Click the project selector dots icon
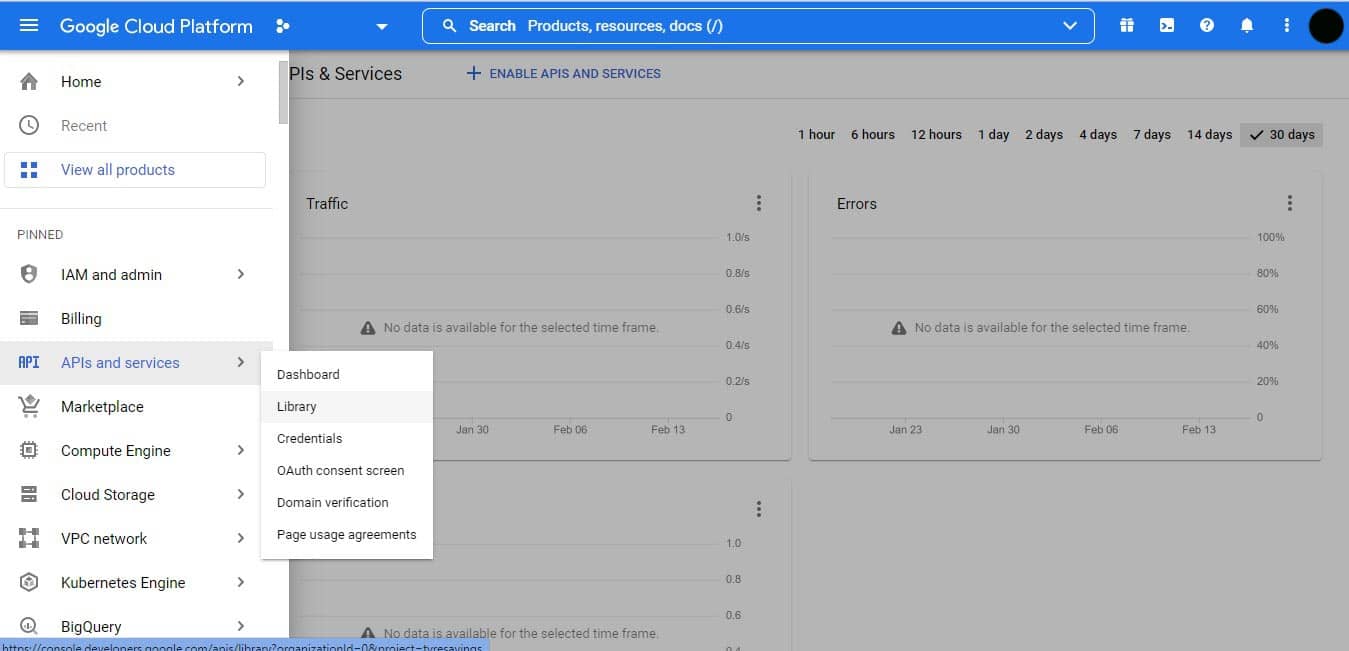1349x651 pixels. [283, 26]
